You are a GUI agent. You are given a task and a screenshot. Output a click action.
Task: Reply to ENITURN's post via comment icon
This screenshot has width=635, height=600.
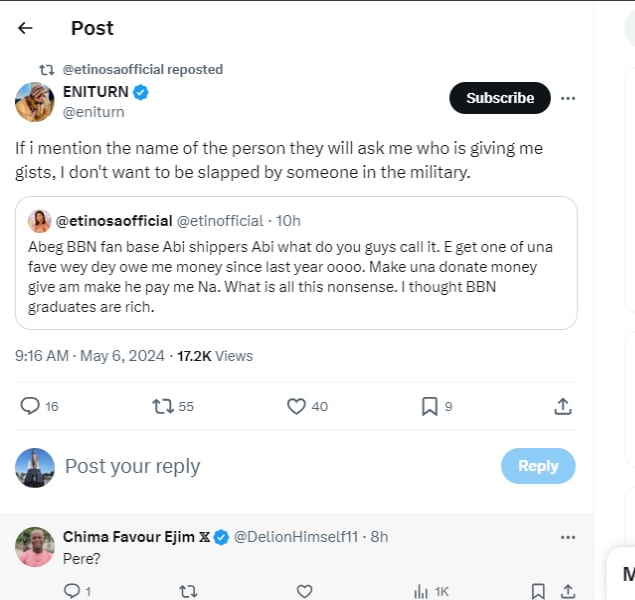point(30,406)
